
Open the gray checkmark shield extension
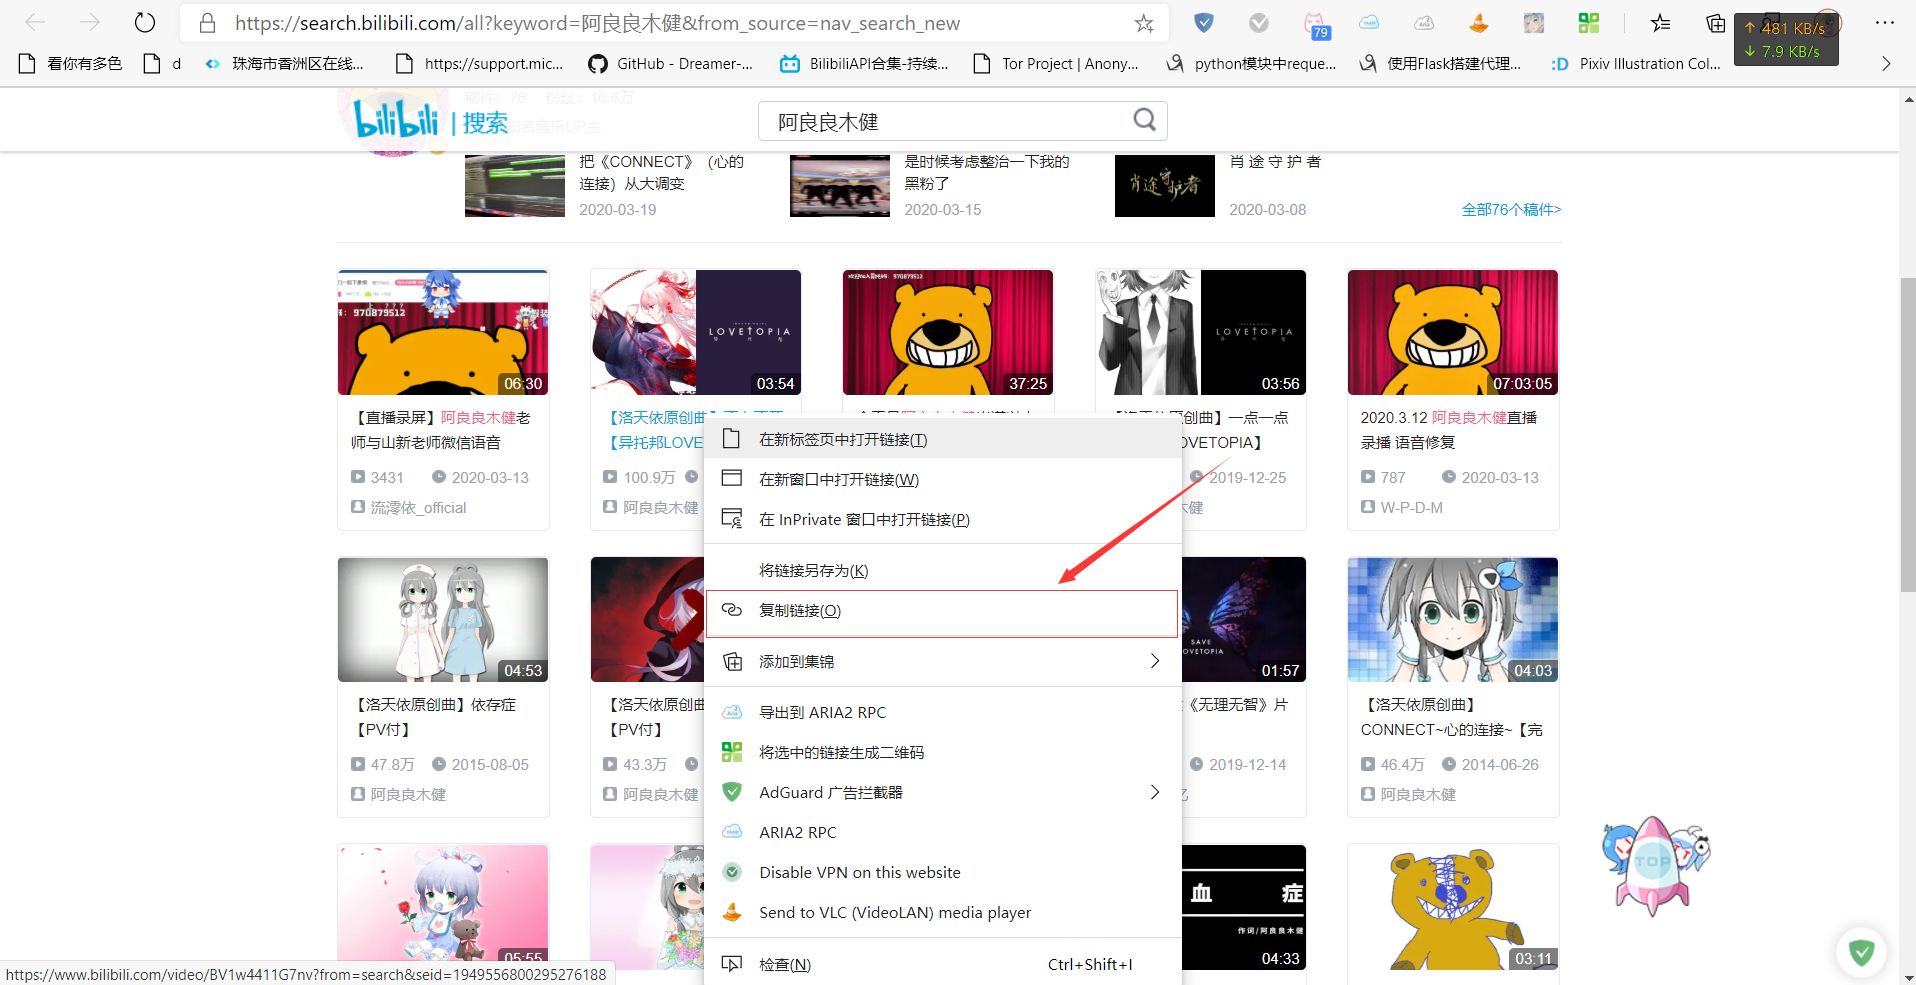coord(1259,22)
